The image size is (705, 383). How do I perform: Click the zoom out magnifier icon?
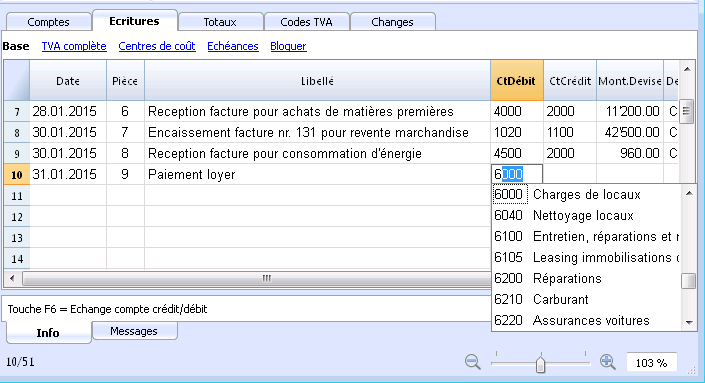473,361
